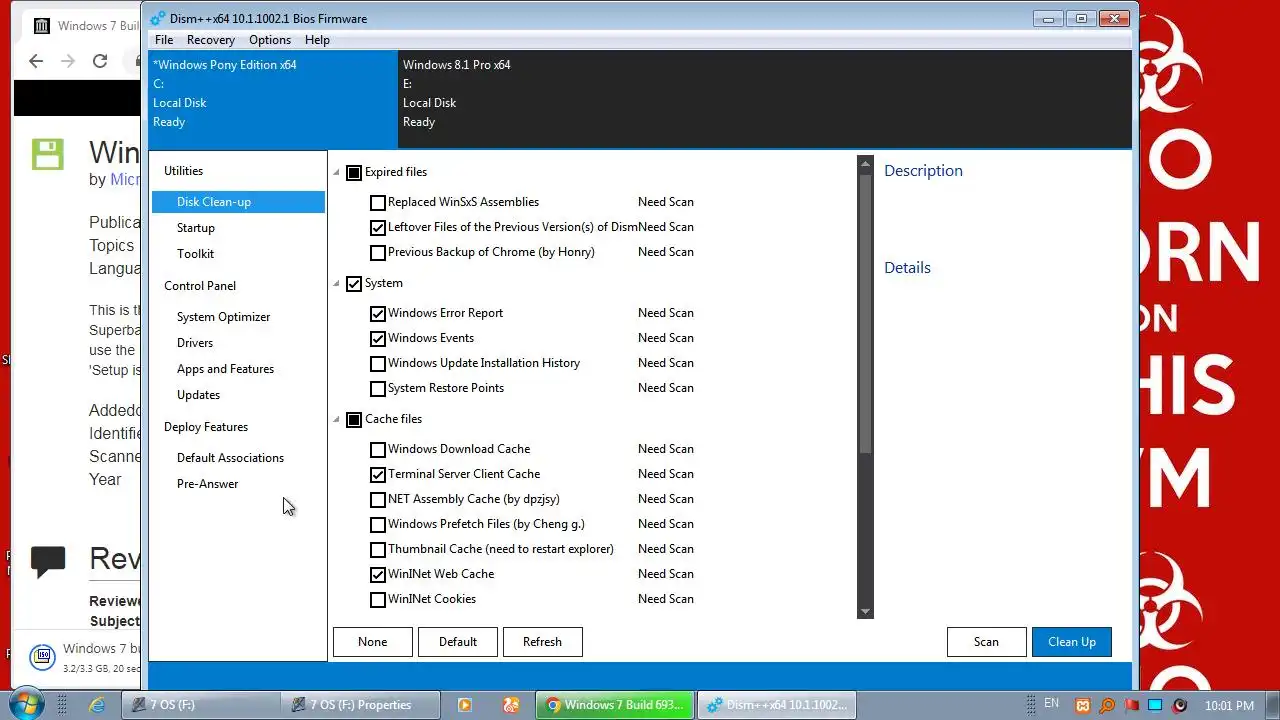Image resolution: width=1280 pixels, height=720 pixels.
Task: Click the forward arrow in Chrome
Action: click(x=68, y=61)
